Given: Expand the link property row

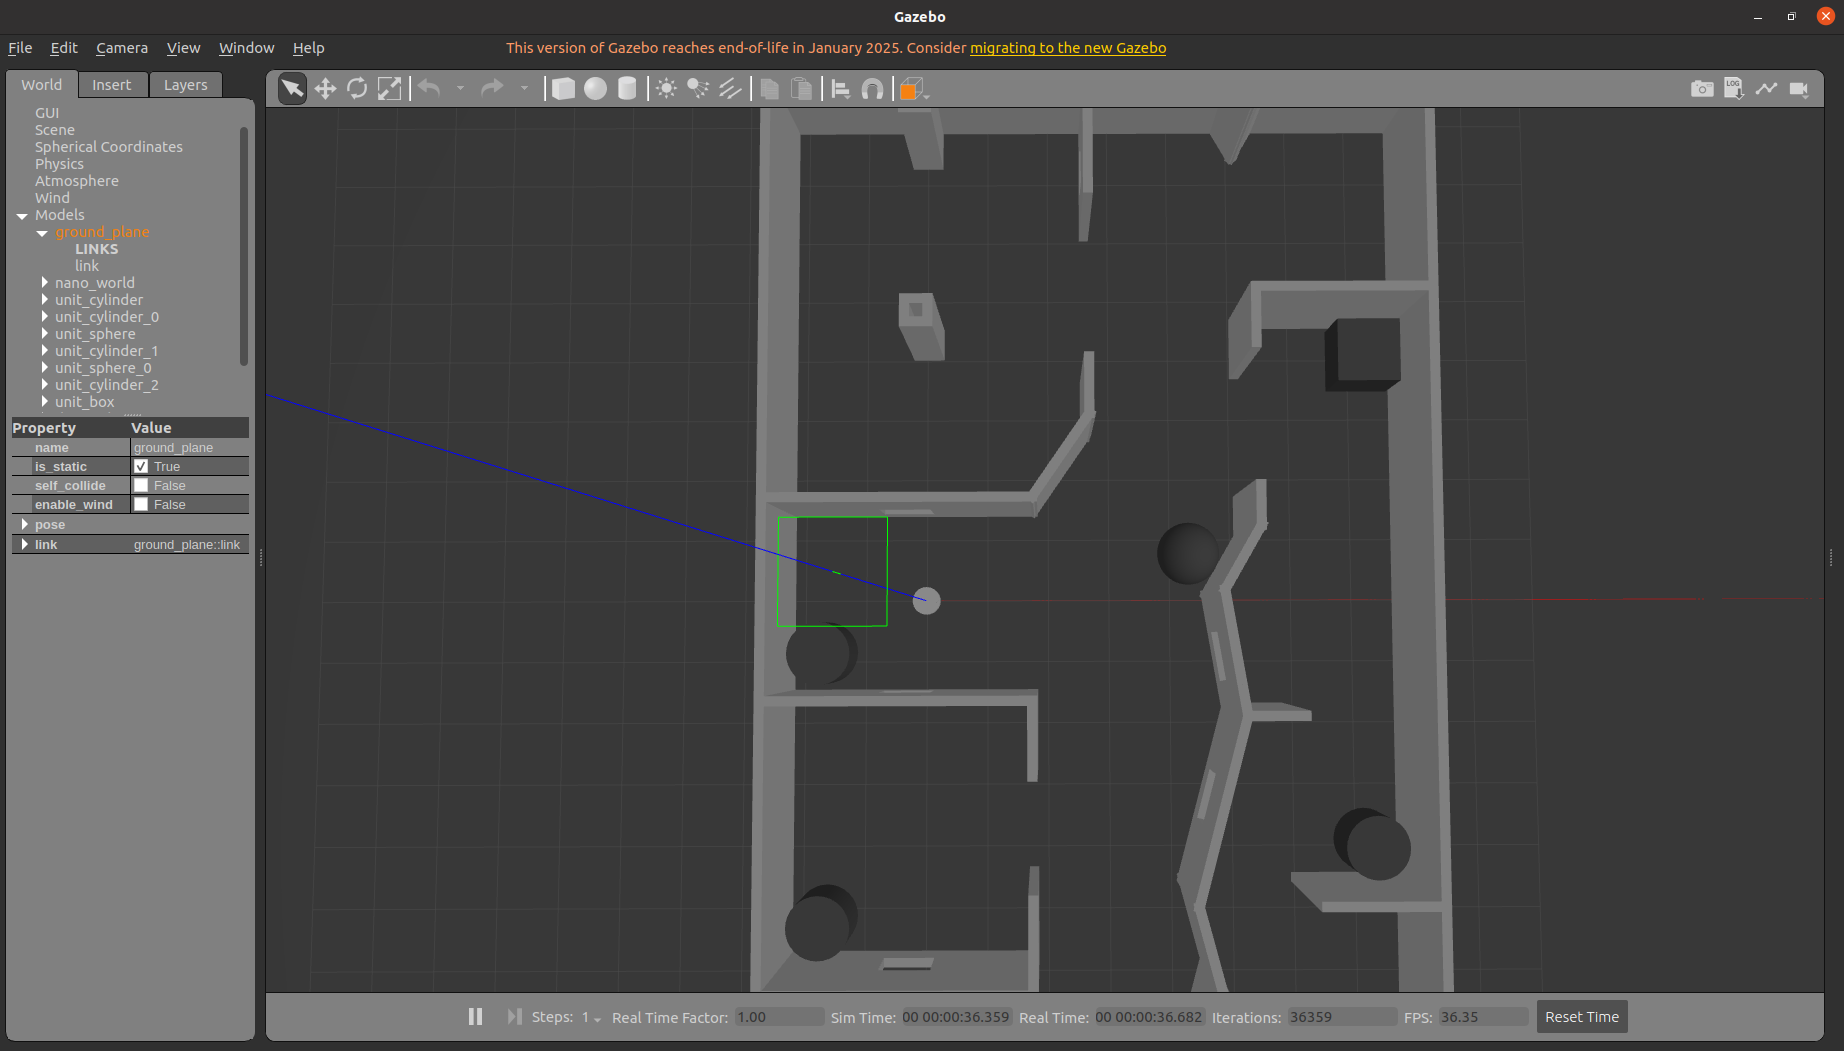Looking at the screenshot, I should [x=24, y=544].
